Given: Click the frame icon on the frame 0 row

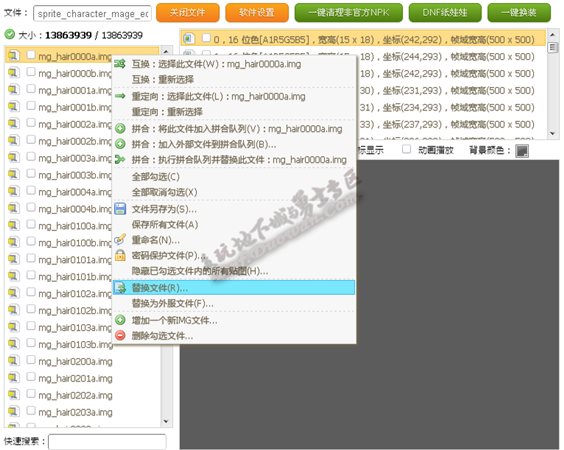Looking at the screenshot, I should 188,38.
